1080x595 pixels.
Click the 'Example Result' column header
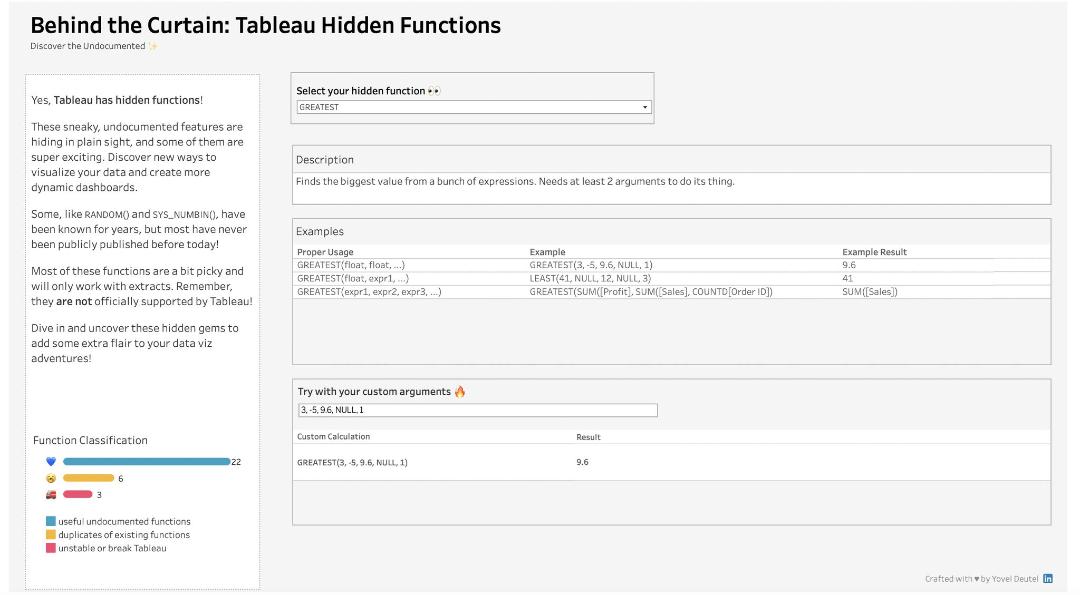[x=874, y=252]
